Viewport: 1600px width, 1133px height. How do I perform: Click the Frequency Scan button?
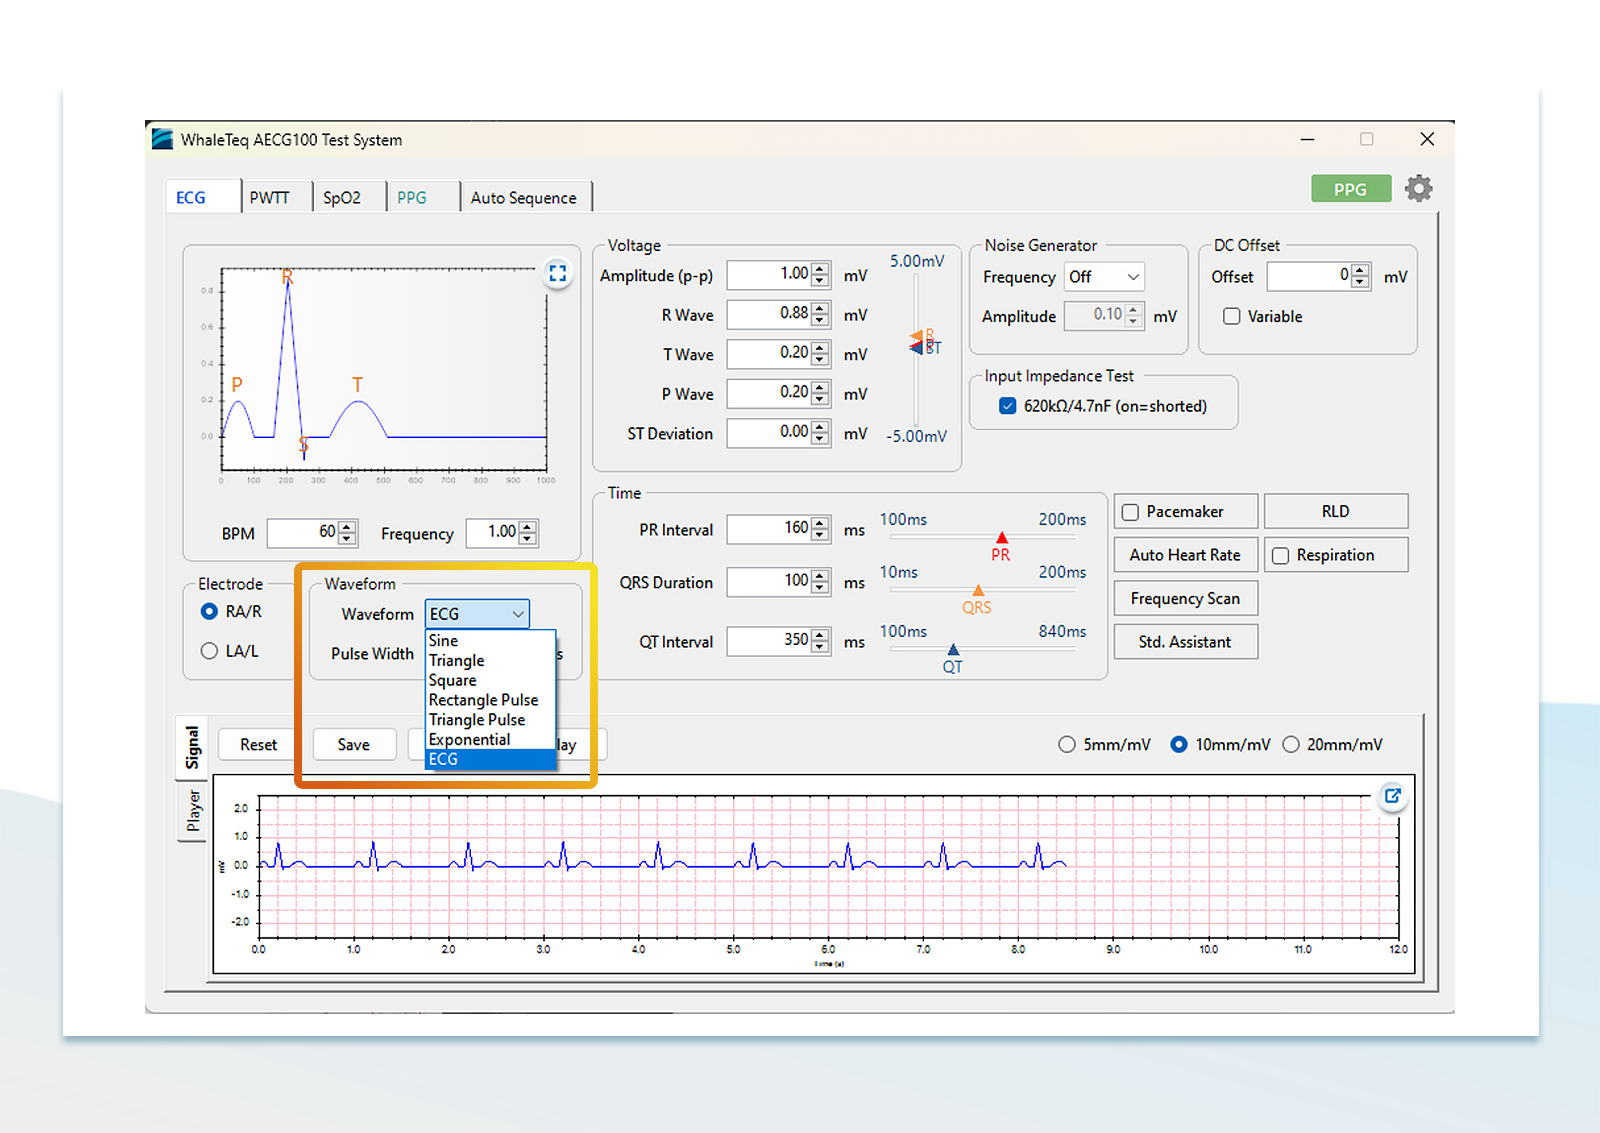(x=1185, y=599)
